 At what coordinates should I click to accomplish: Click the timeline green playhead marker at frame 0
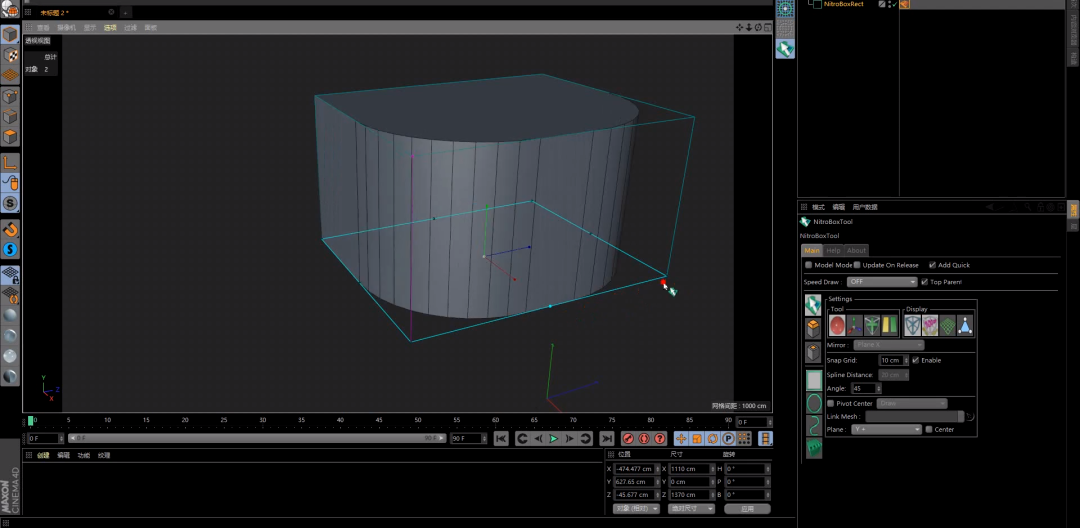pyautogui.click(x=31, y=421)
